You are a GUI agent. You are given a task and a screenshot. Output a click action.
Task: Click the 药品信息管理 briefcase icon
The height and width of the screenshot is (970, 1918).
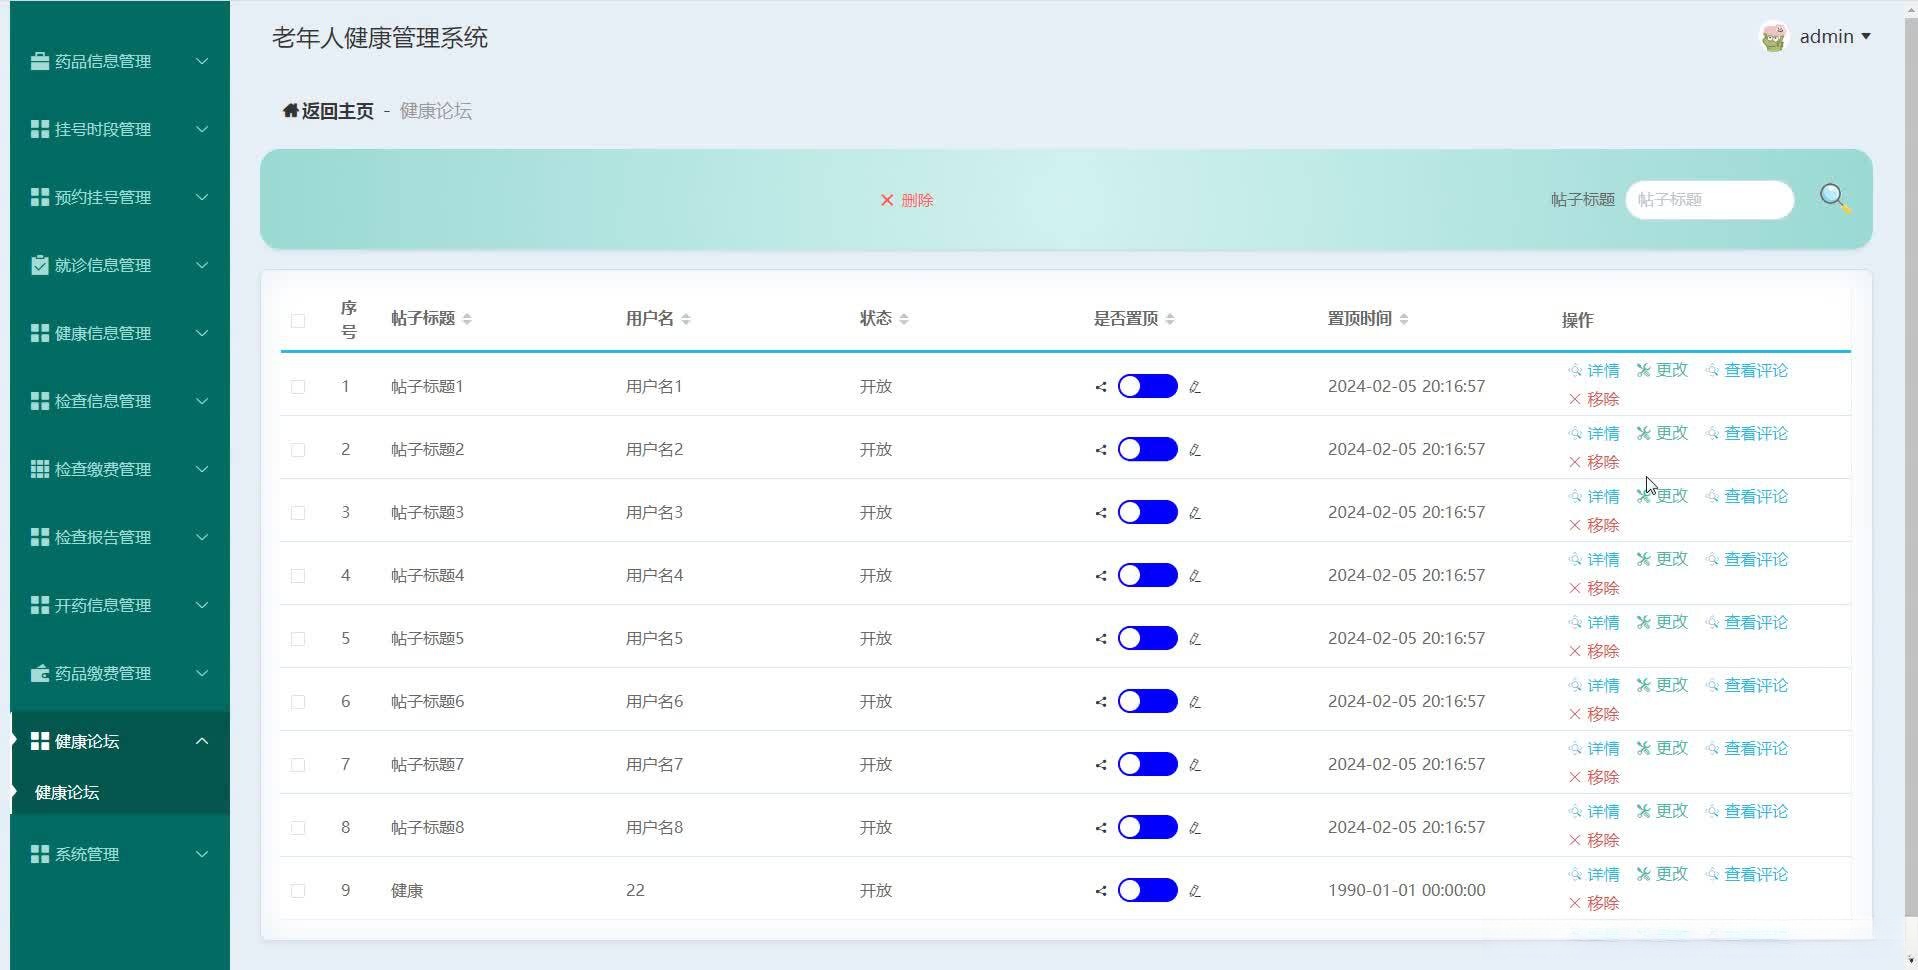click(40, 61)
